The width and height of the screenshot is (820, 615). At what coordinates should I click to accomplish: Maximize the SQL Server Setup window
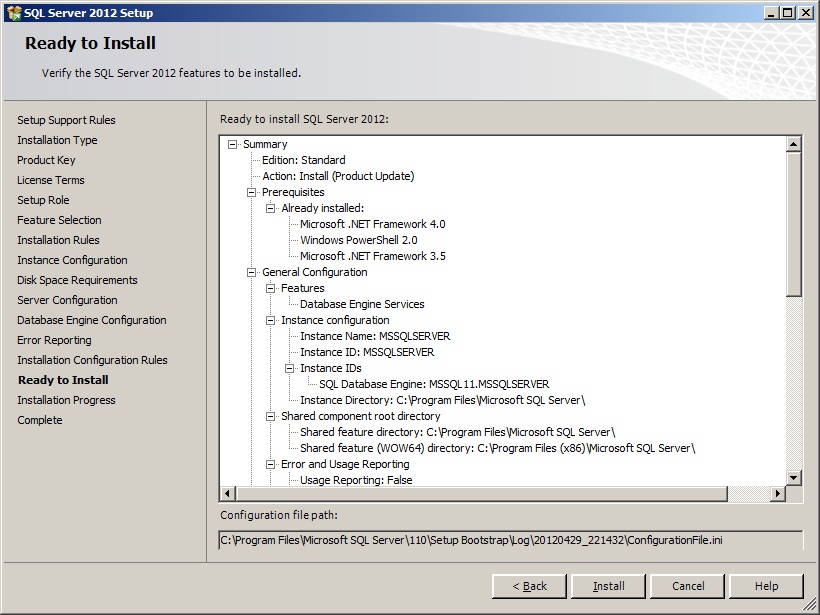tap(787, 13)
